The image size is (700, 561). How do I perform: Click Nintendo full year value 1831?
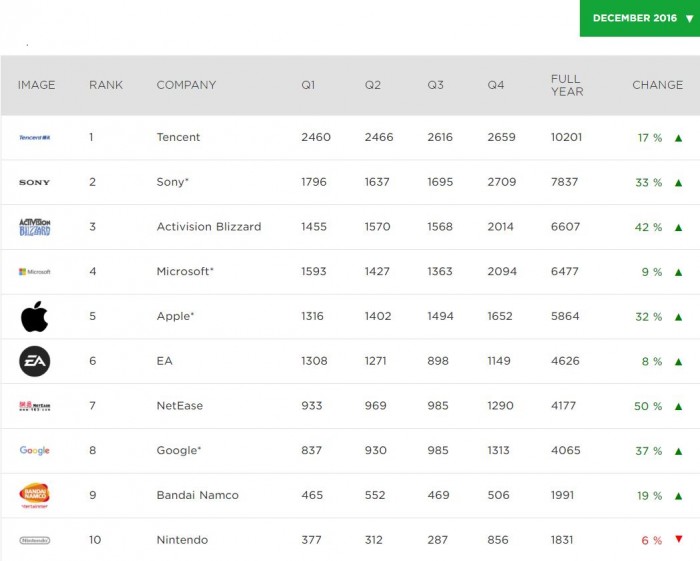tap(562, 540)
